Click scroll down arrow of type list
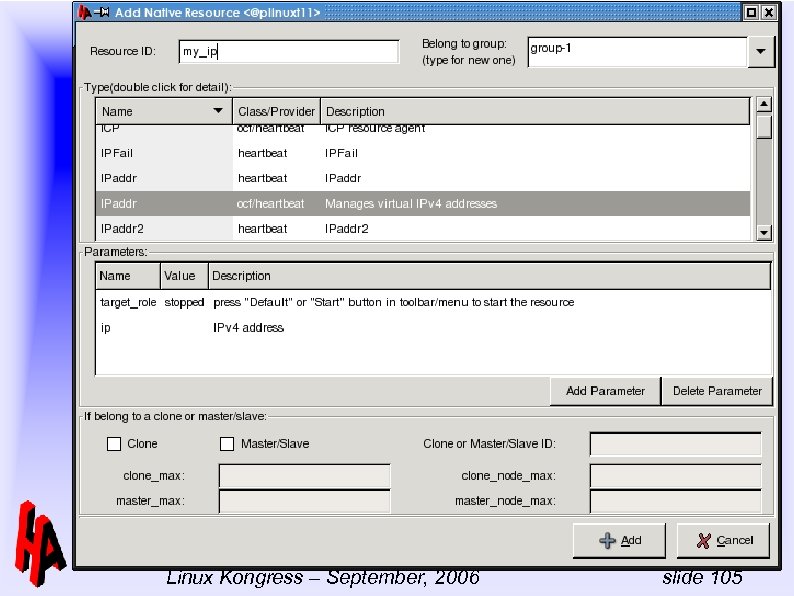794x596 pixels. tap(764, 232)
